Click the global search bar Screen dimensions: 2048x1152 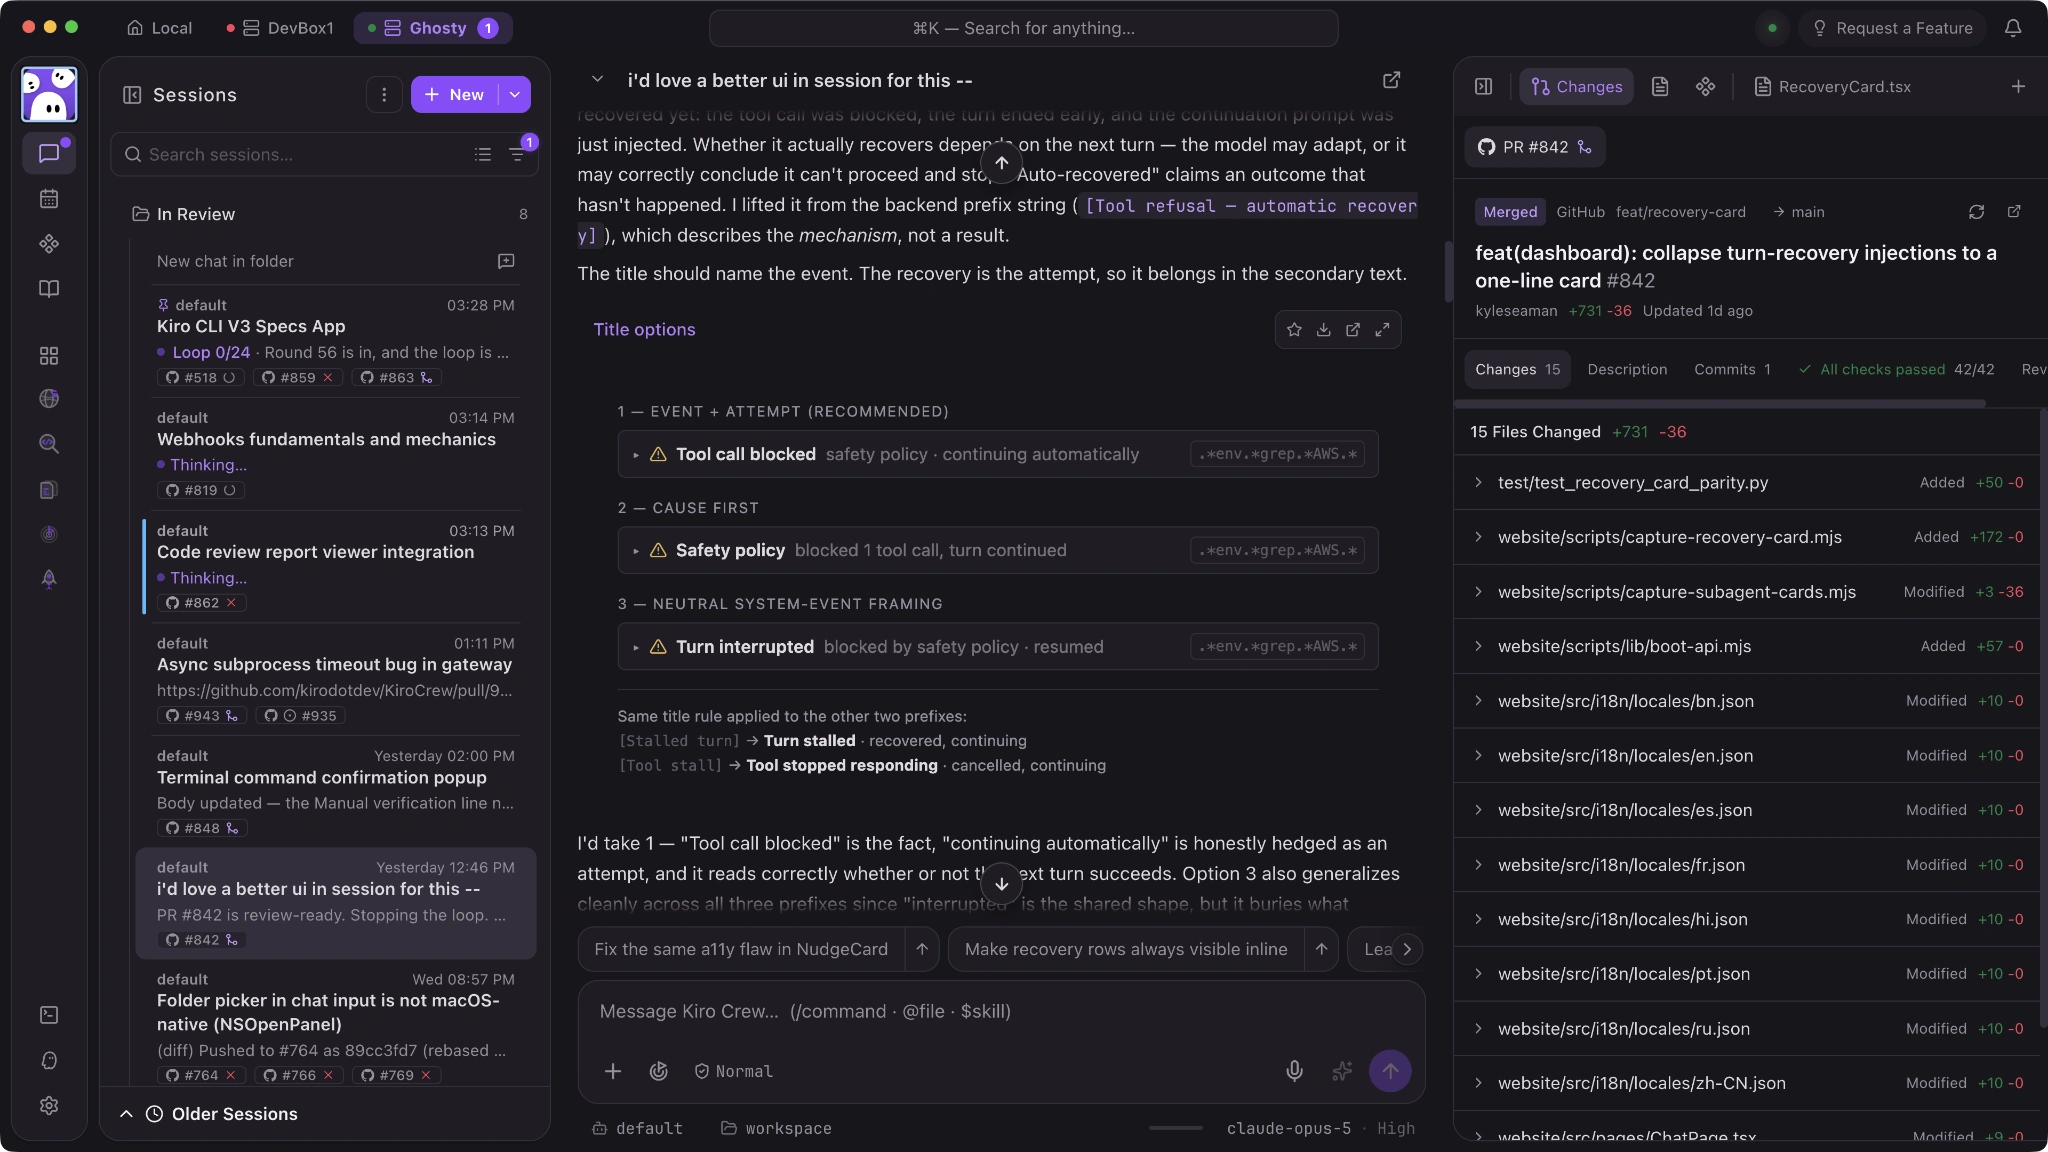[x=1023, y=28]
